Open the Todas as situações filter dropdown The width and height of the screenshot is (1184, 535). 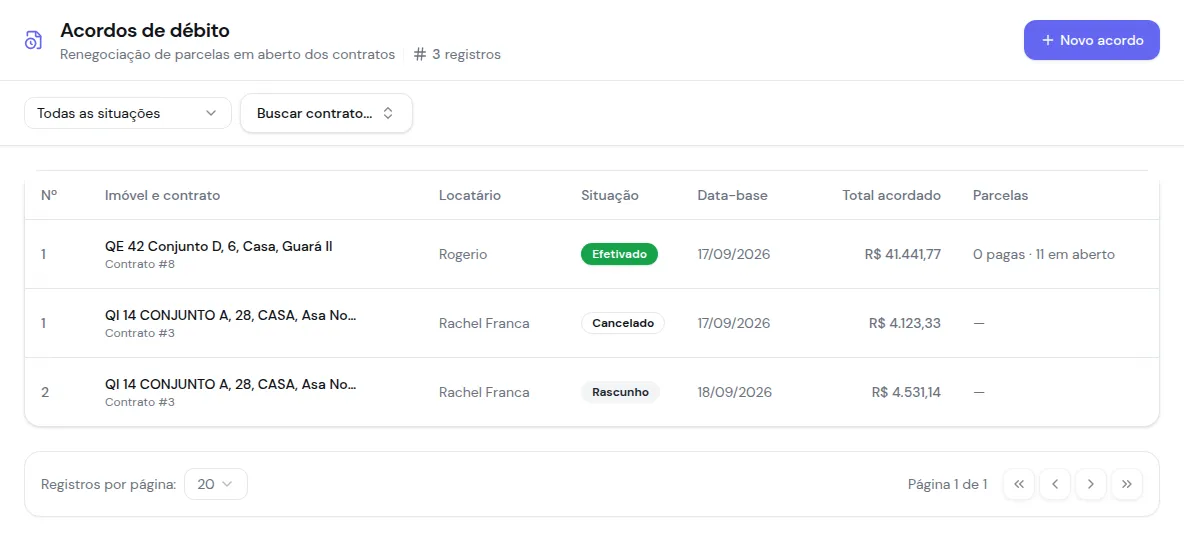pyautogui.click(x=128, y=113)
